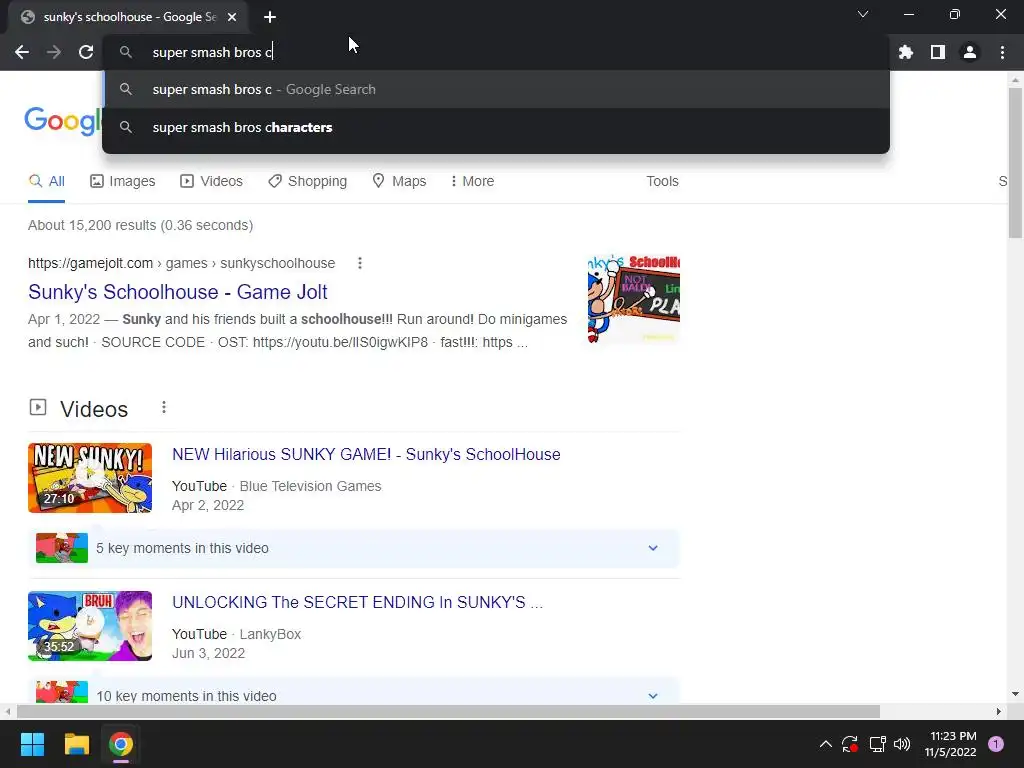Image resolution: width=1024 pixels, height=768 pixels.
Task: Switch to the All results tab
Action: point(46,181)
